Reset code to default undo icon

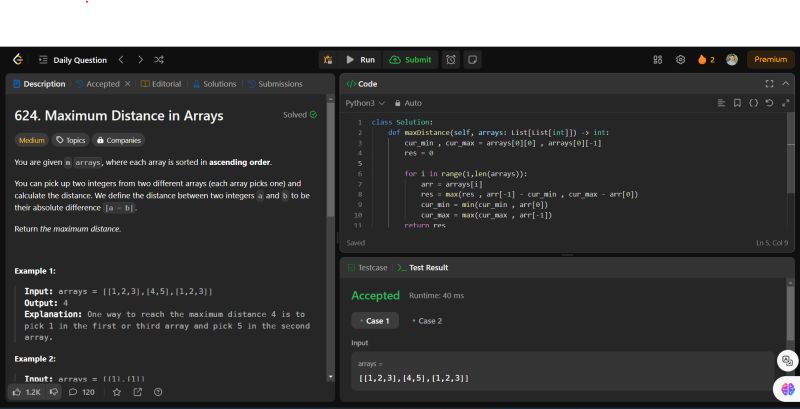coord(769,103)
